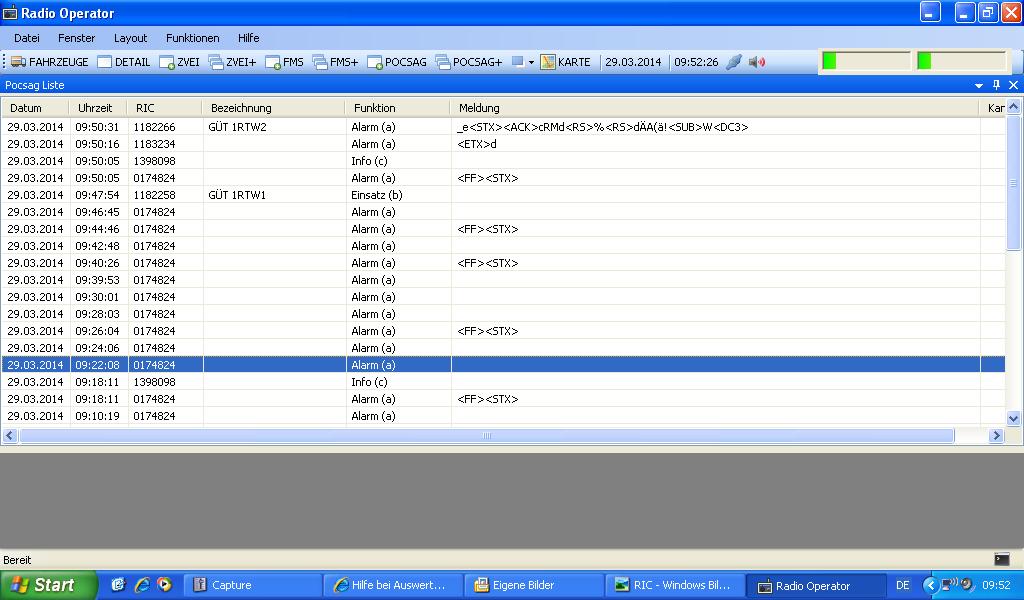The height and width of the screenshot is (600, 1024).
Task: Open the POCSAG list from toolbar
Action: 397,62
